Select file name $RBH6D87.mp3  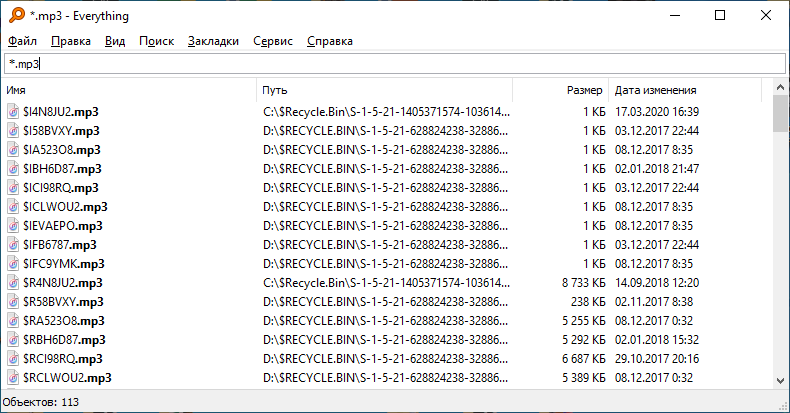tap(64, 340)
